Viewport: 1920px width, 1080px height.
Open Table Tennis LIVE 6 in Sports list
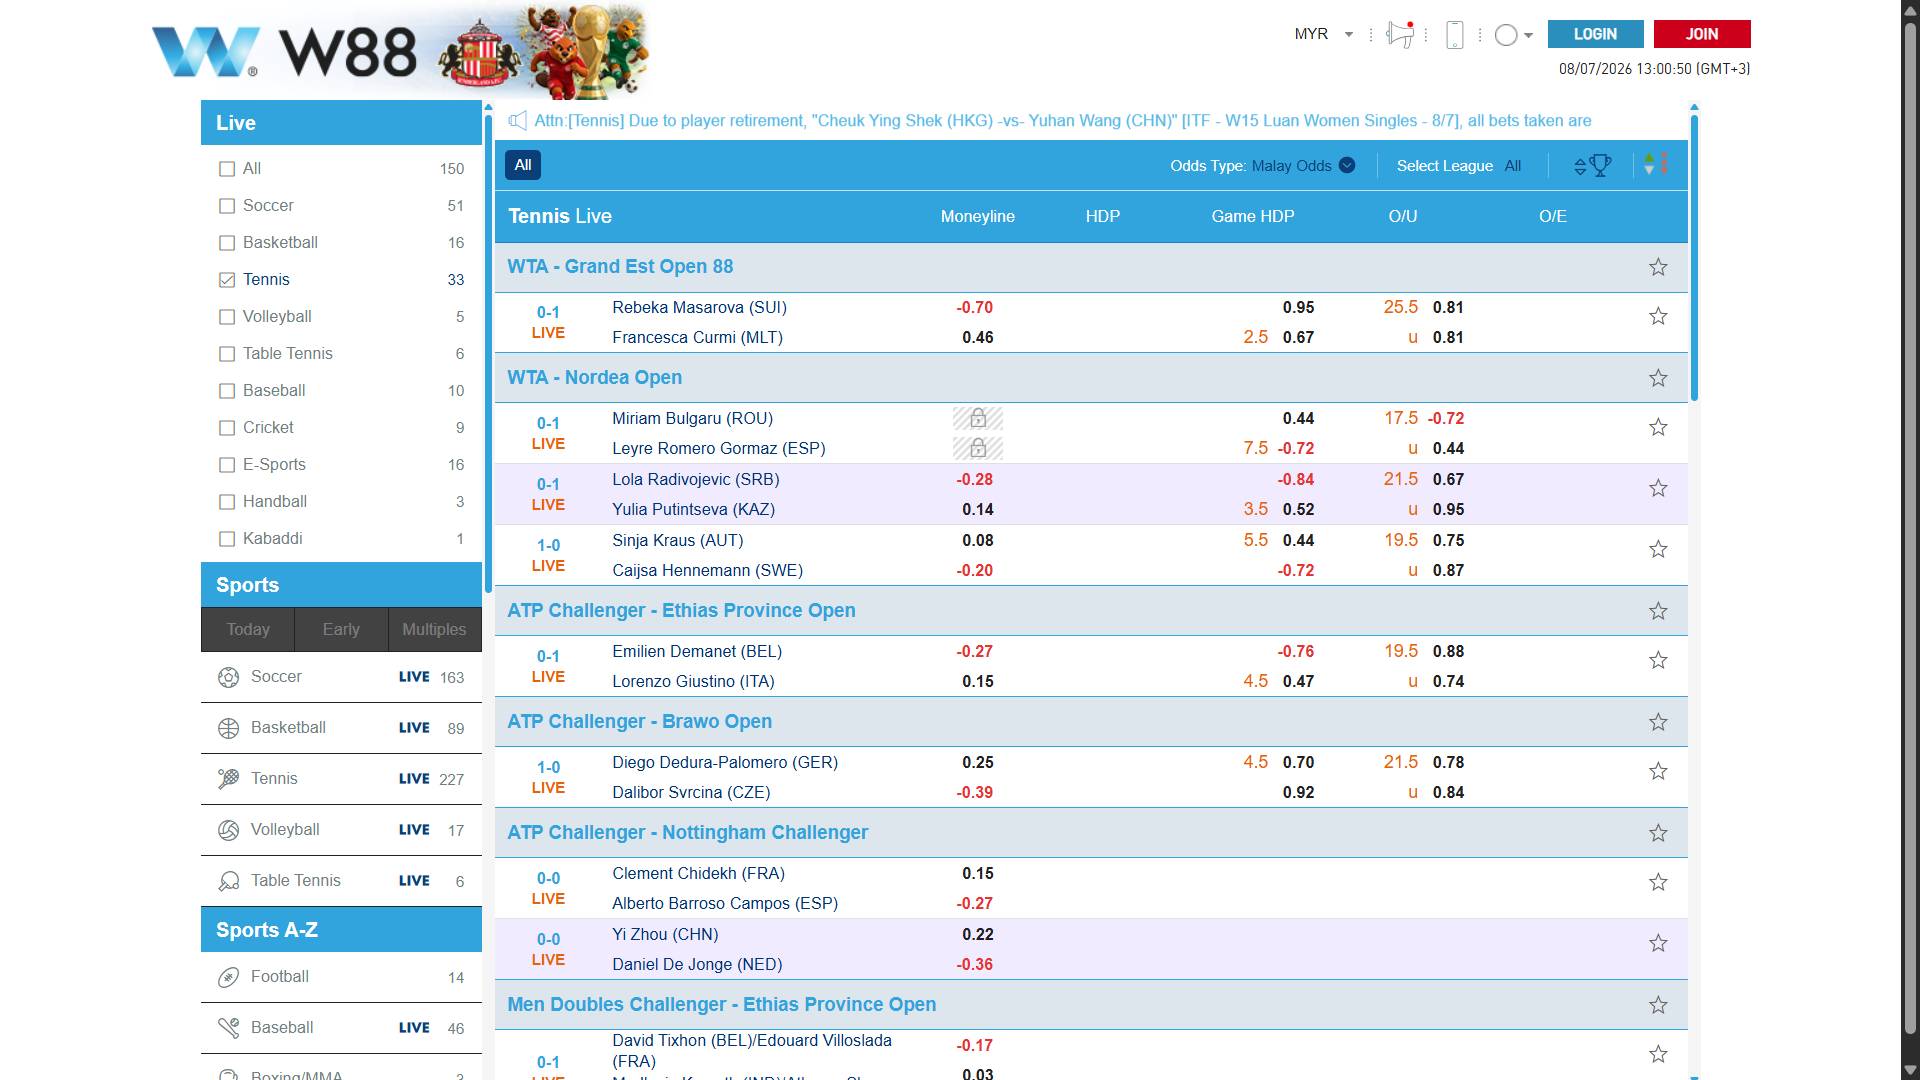[341, 881]
